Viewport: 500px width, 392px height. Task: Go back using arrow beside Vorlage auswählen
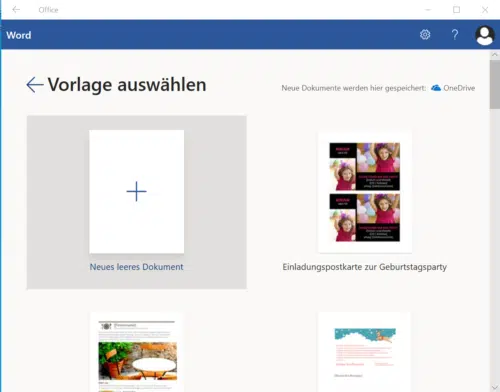[x=35, y=85]
